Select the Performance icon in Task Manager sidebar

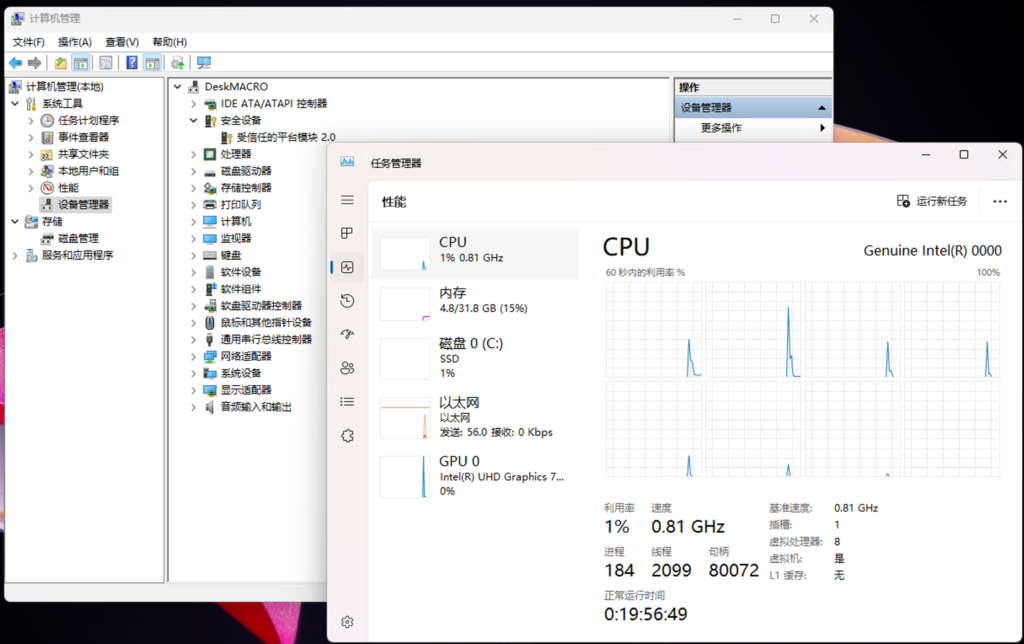point(347,267)
